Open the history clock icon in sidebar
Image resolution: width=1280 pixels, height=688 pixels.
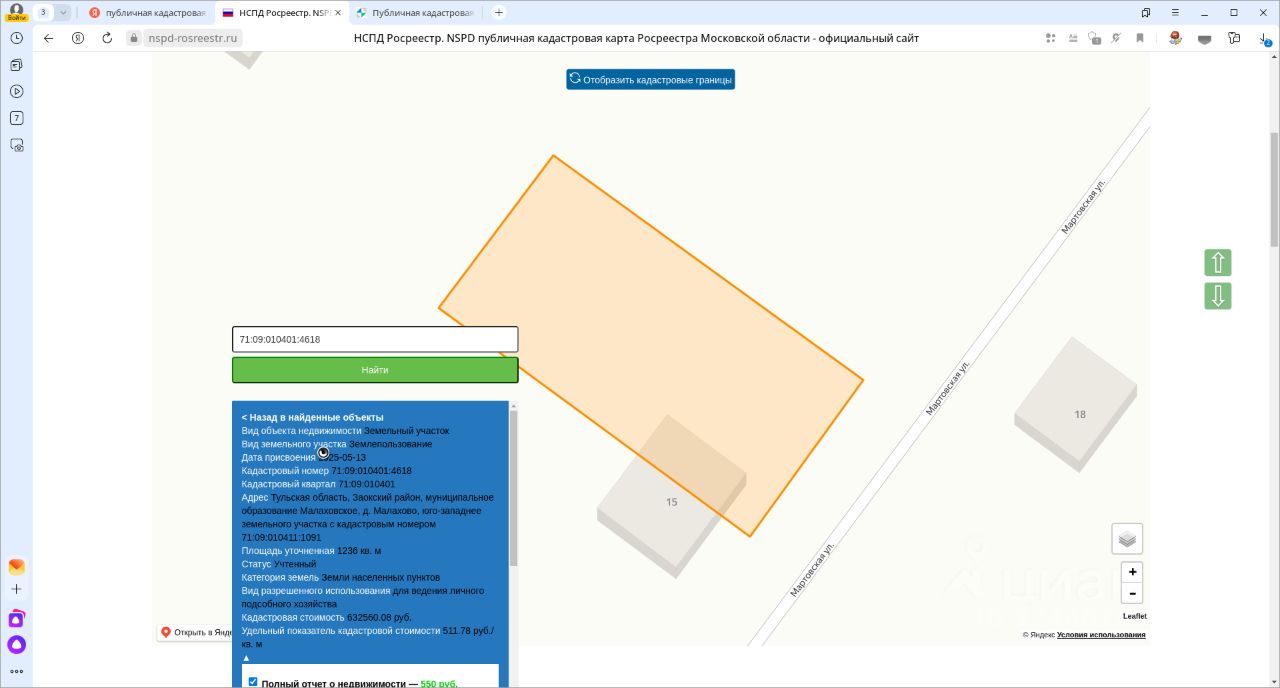point(16,37)
